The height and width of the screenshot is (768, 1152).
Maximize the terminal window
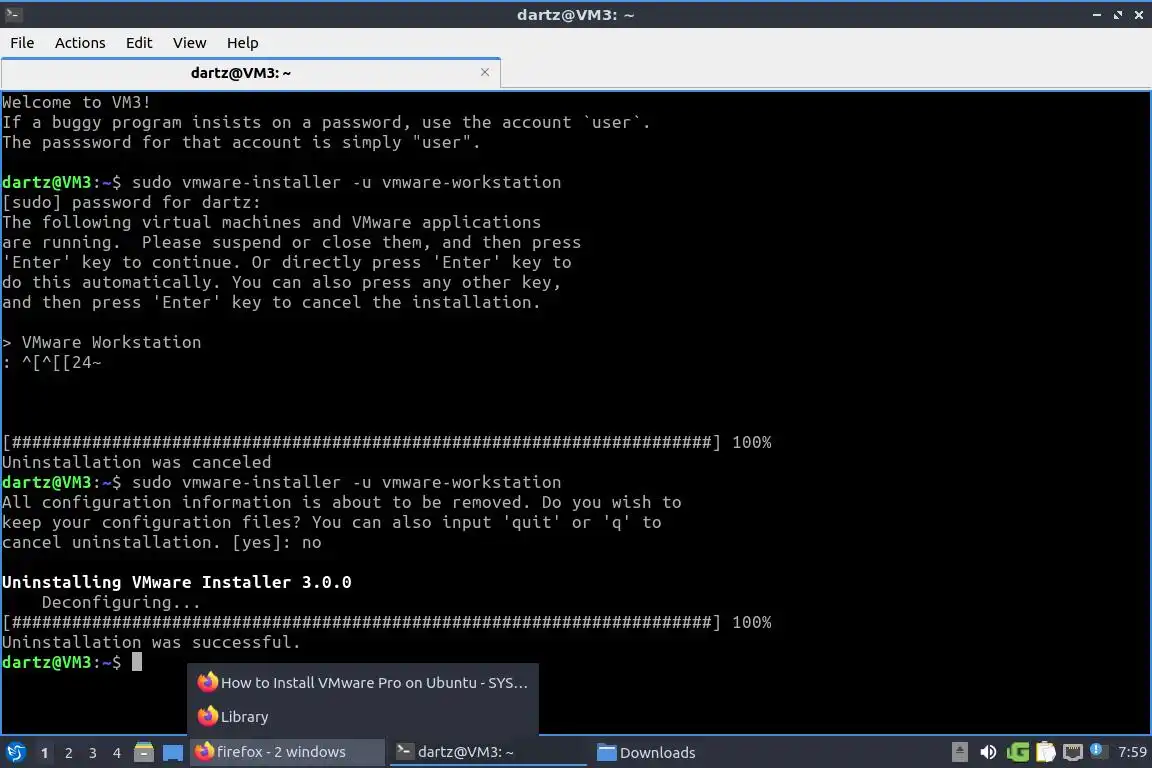[x=1118, y=15]
